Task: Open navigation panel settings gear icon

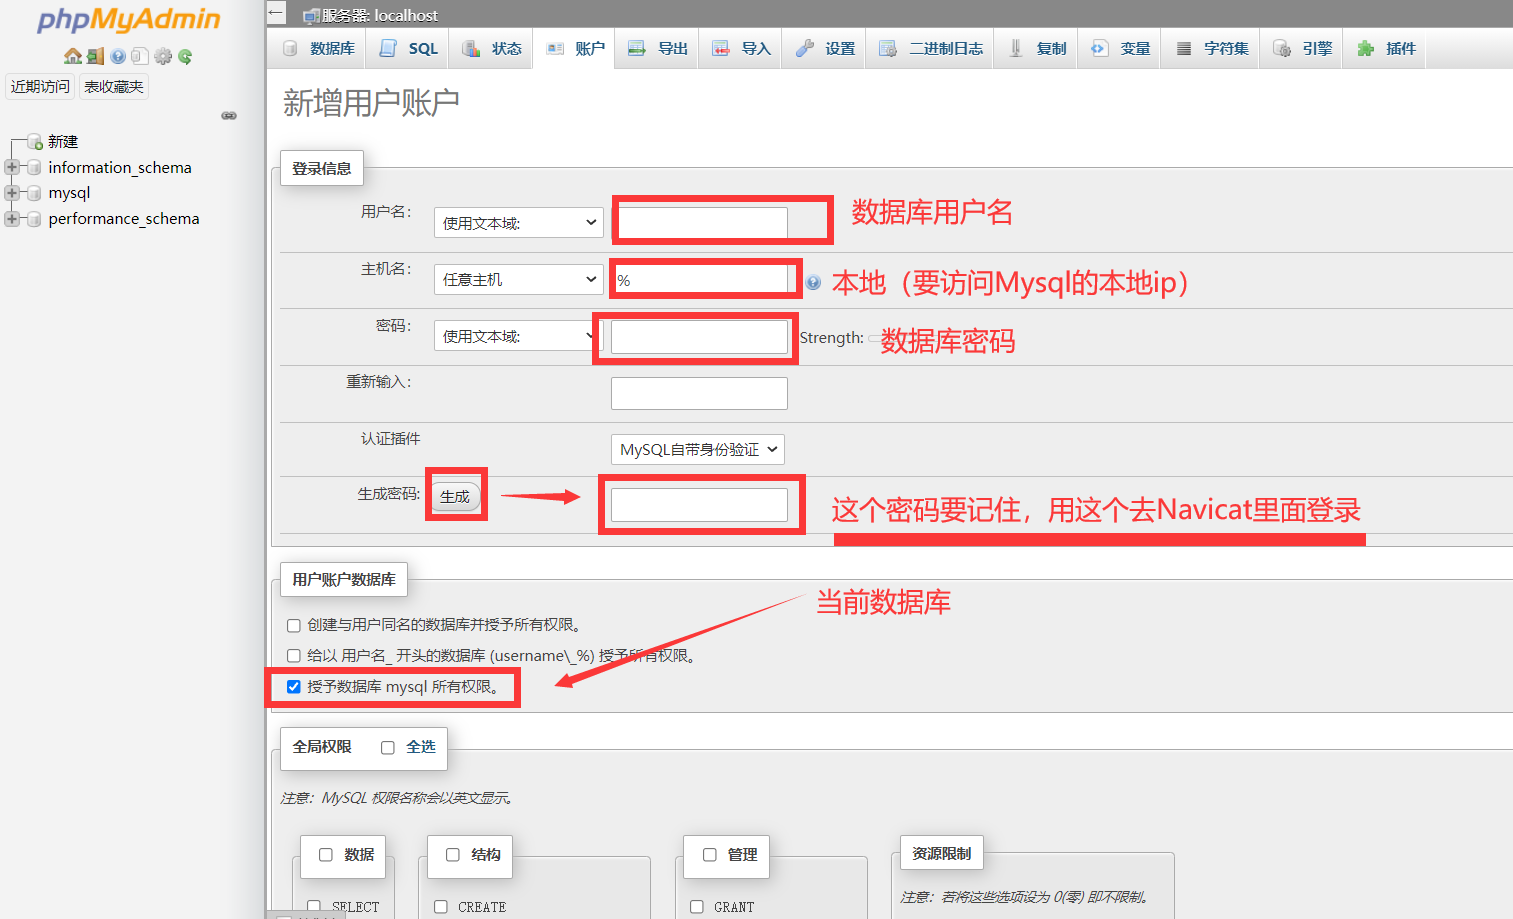Action: (163, 56)
